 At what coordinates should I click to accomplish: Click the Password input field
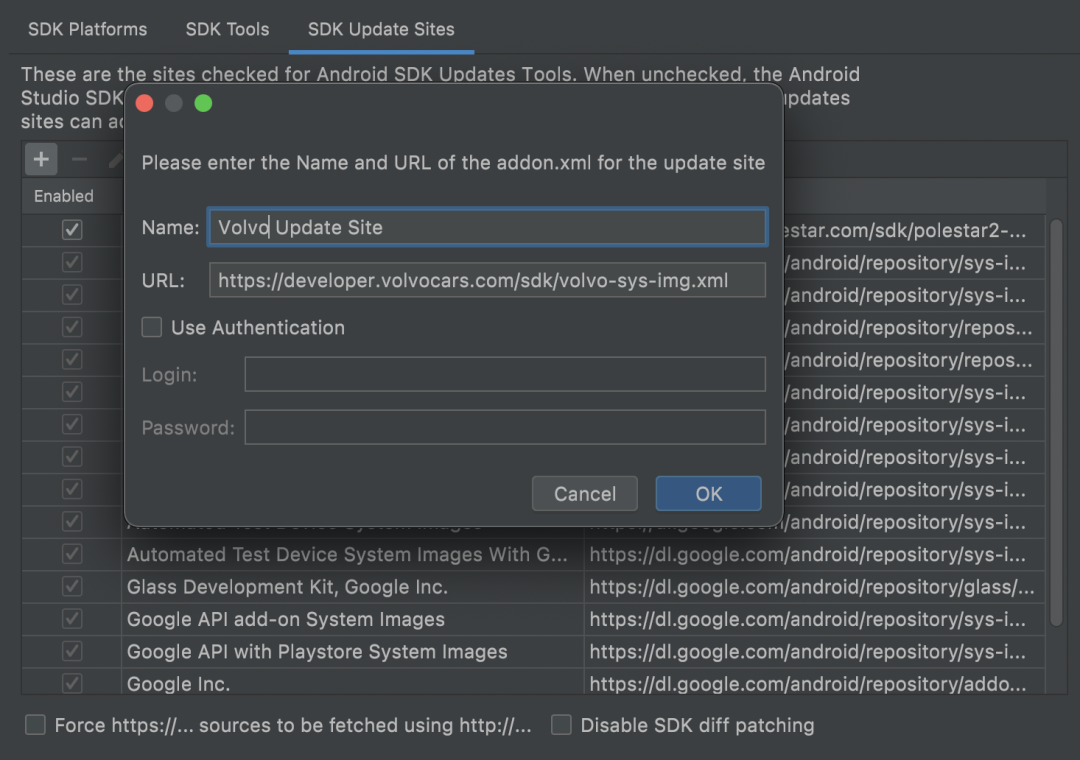click(505, 427)
